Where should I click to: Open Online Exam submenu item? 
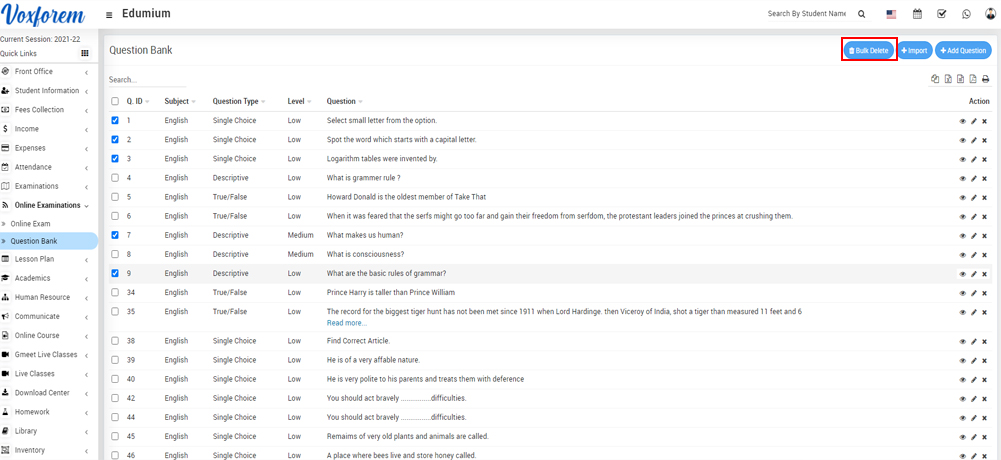(x=30, y=224)
